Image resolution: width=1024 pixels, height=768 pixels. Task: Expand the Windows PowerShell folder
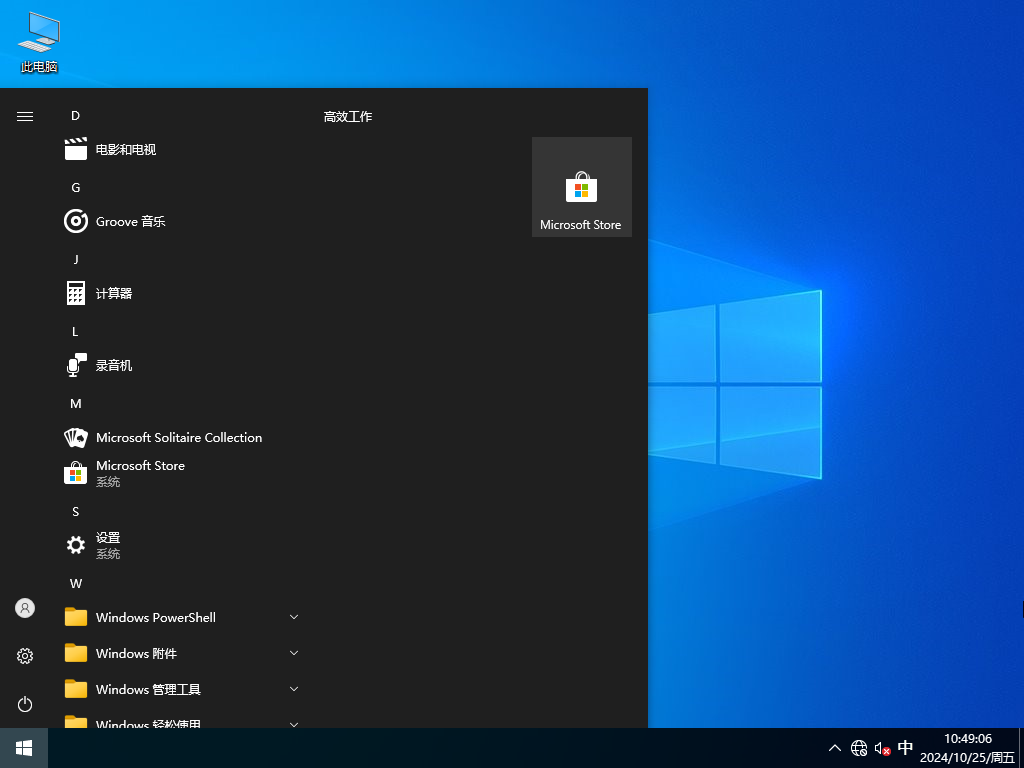click(x=156, y=617)
